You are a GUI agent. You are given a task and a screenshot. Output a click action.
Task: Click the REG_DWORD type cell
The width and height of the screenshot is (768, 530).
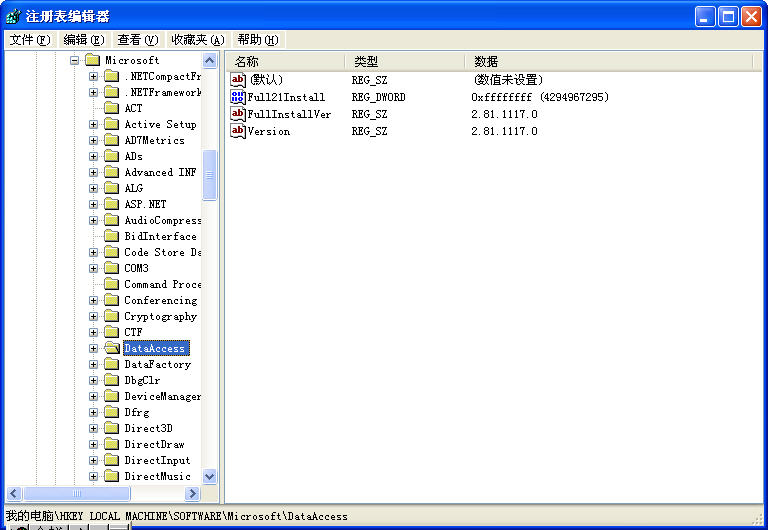point(378,97)
